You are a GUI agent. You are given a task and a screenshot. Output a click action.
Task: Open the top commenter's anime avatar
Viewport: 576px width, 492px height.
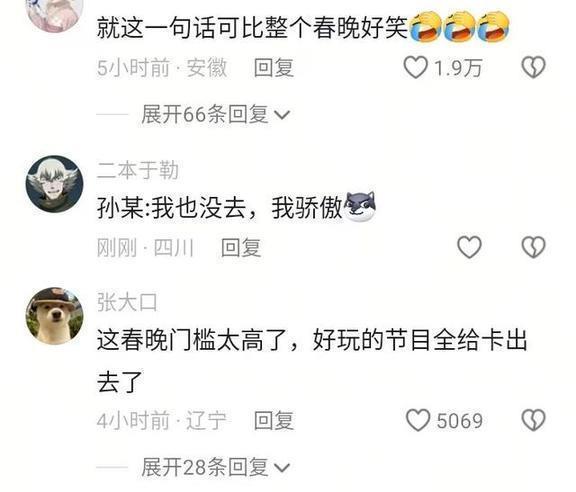click(55, 13)
